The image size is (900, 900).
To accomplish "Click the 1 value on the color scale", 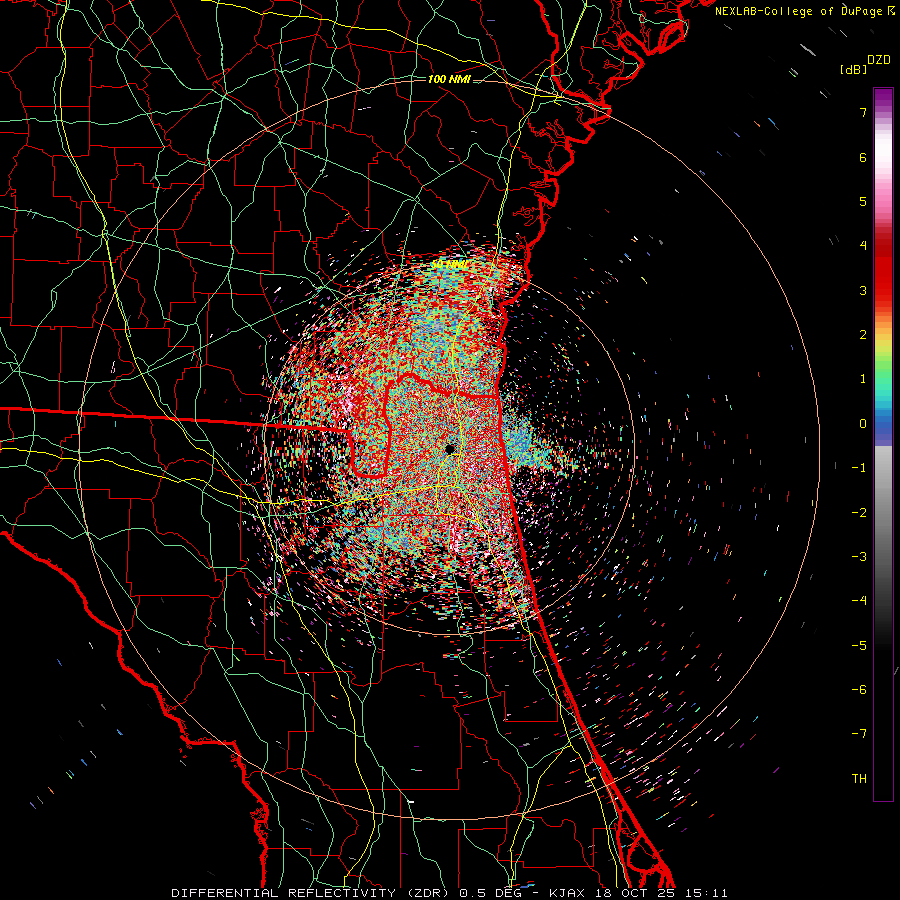I will pyautogui.click(x=863, y=379).
